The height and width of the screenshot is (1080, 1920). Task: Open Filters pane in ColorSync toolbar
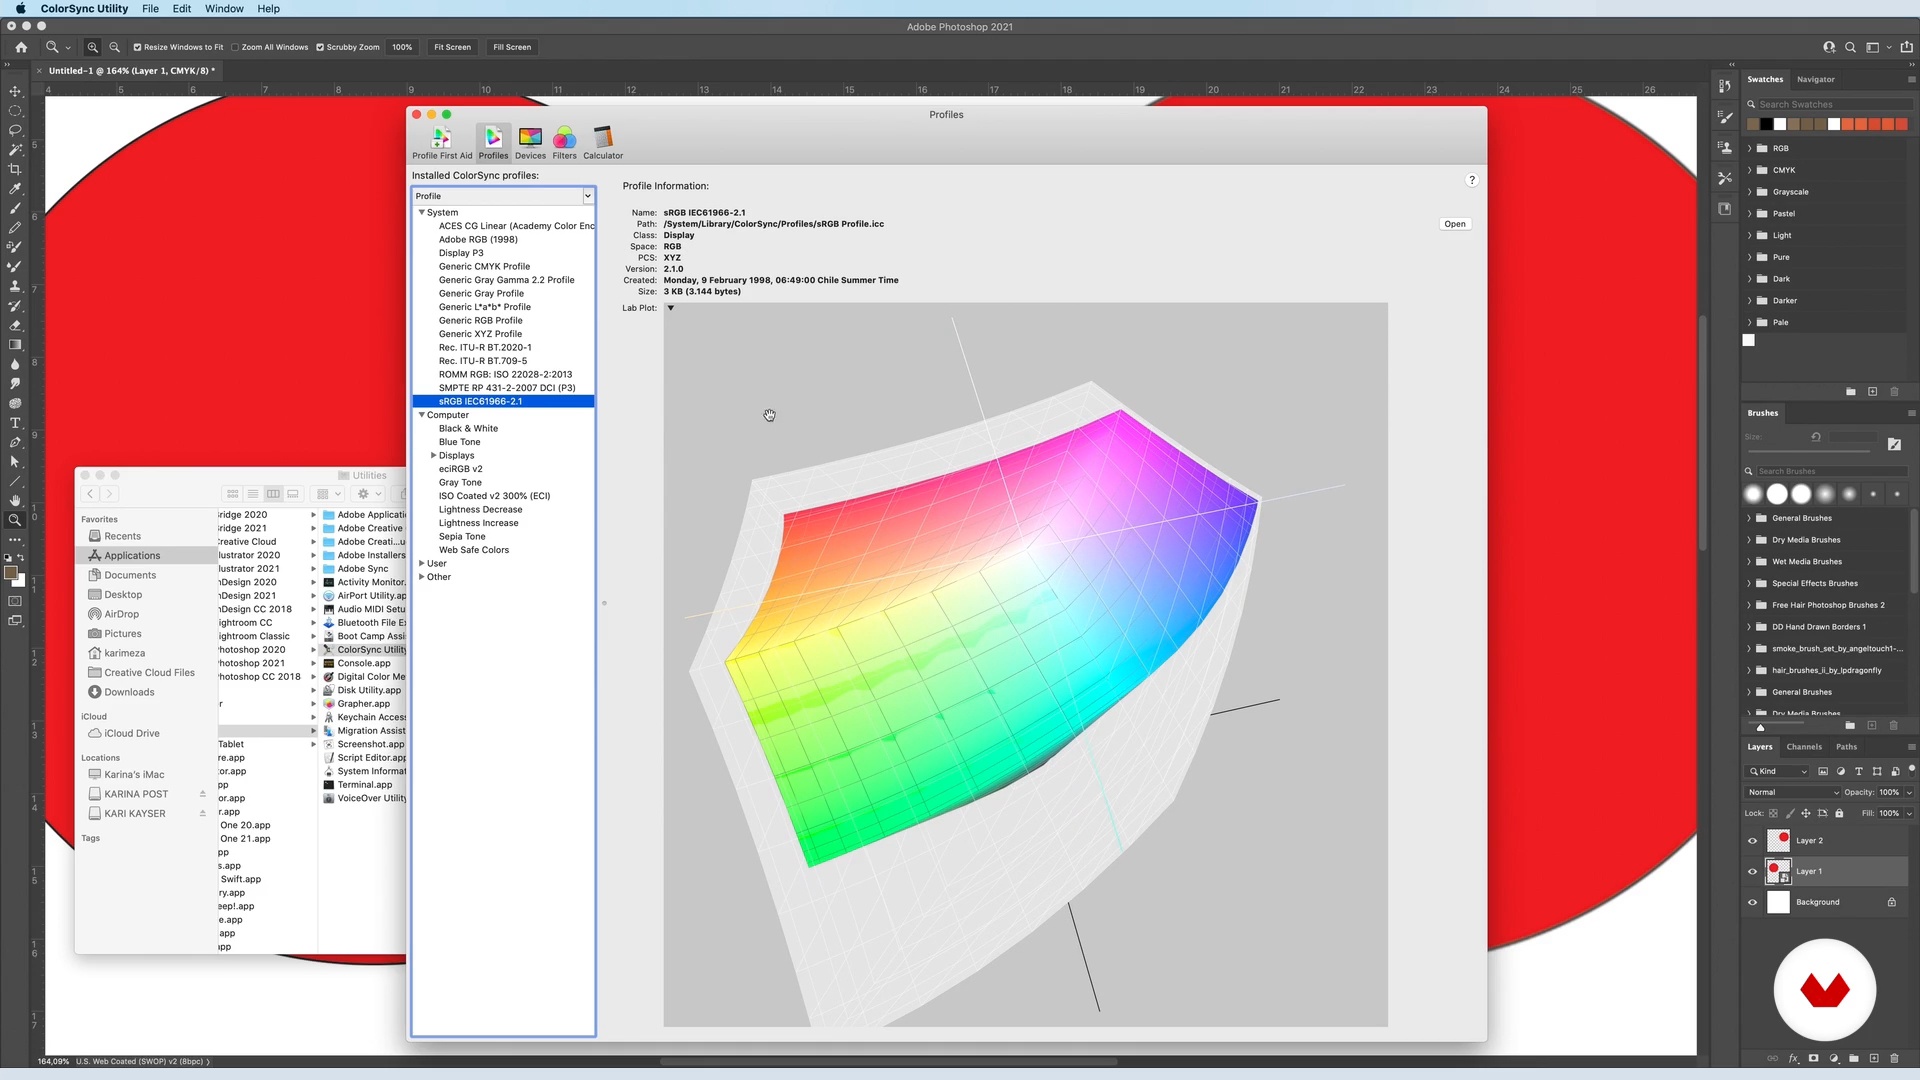(x=564, y=142)
